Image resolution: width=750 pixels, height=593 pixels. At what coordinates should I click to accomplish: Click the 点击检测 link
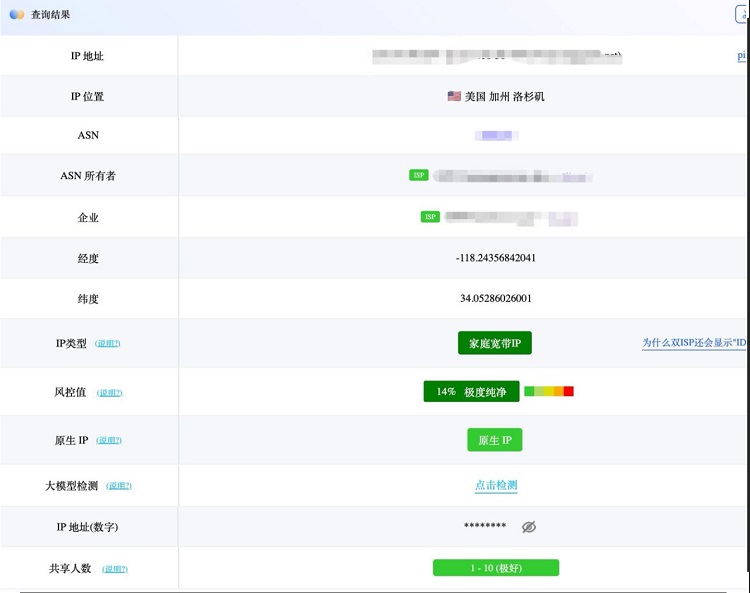pos(496,486)
